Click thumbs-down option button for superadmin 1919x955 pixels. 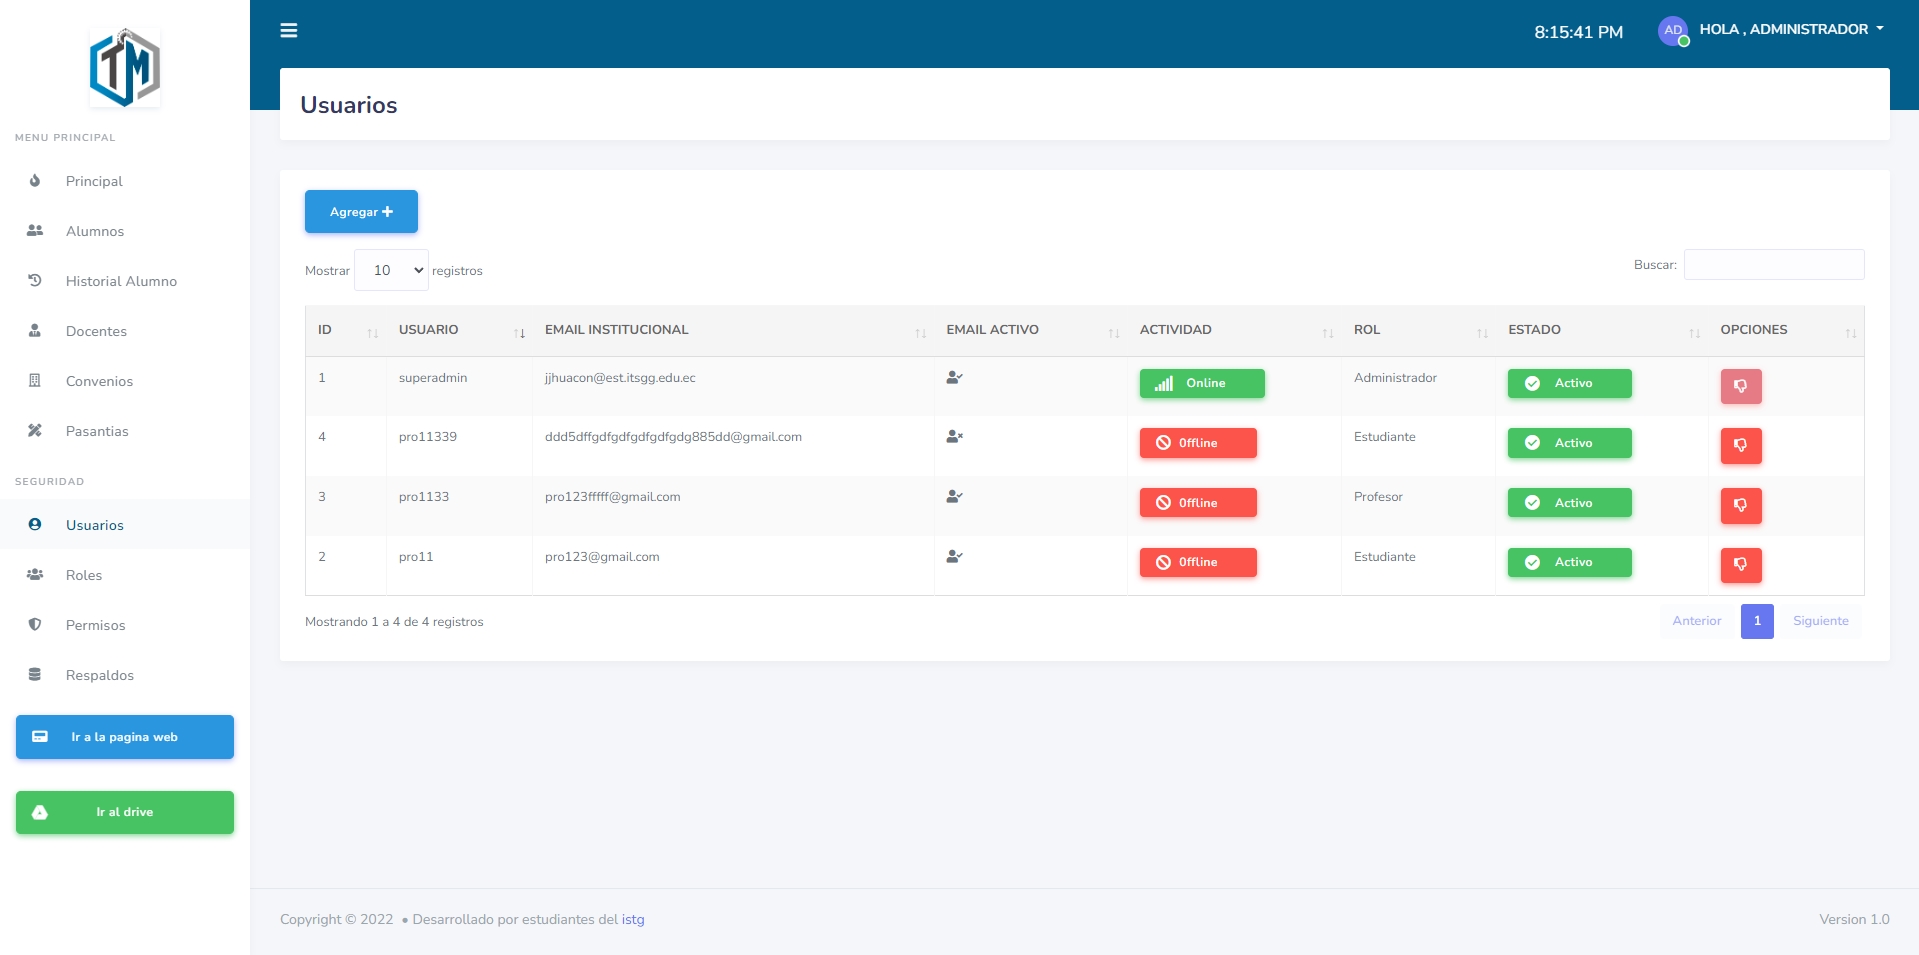tap(1741, 386)
